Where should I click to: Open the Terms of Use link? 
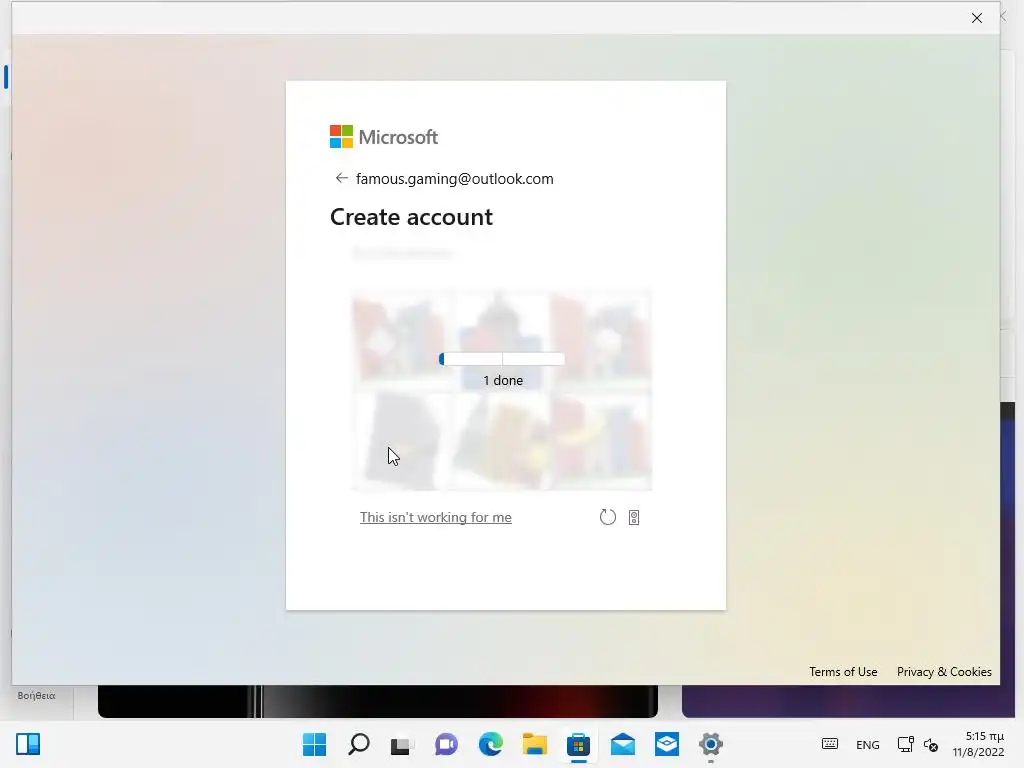(x=843, y=671)
